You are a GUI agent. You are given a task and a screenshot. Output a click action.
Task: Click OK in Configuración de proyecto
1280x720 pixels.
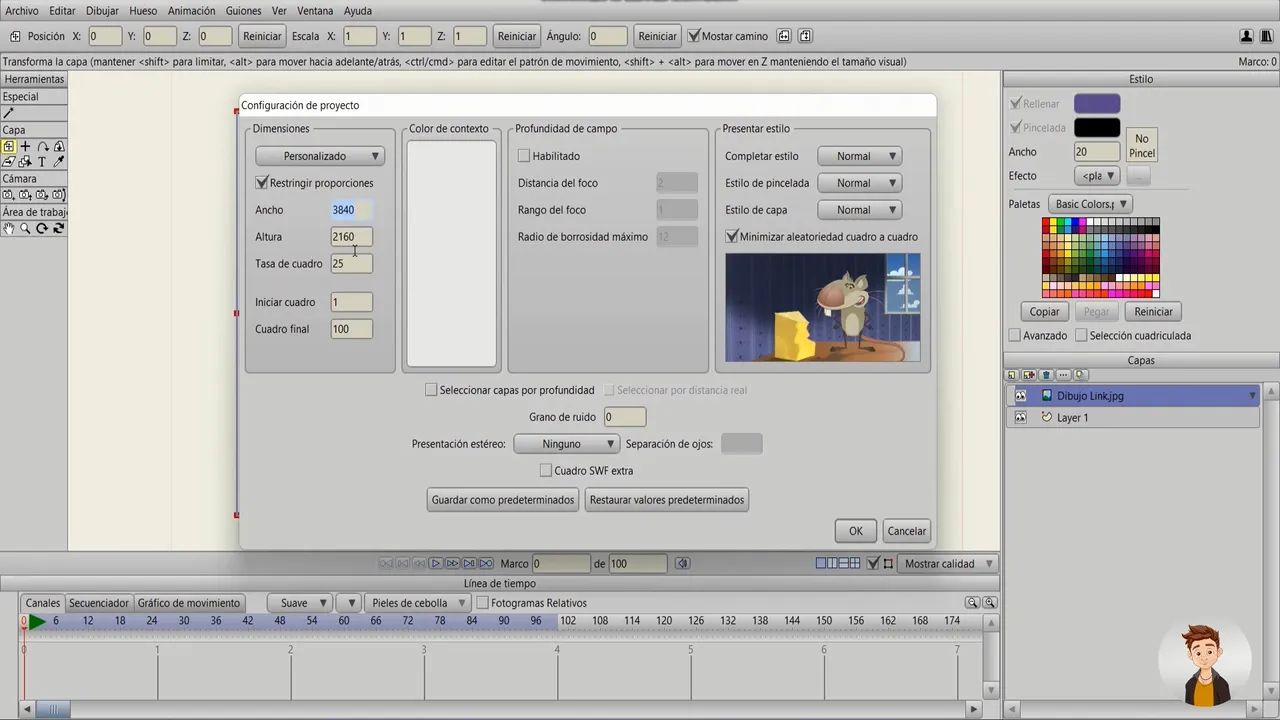pyautogui.click(x=856, y=531)
